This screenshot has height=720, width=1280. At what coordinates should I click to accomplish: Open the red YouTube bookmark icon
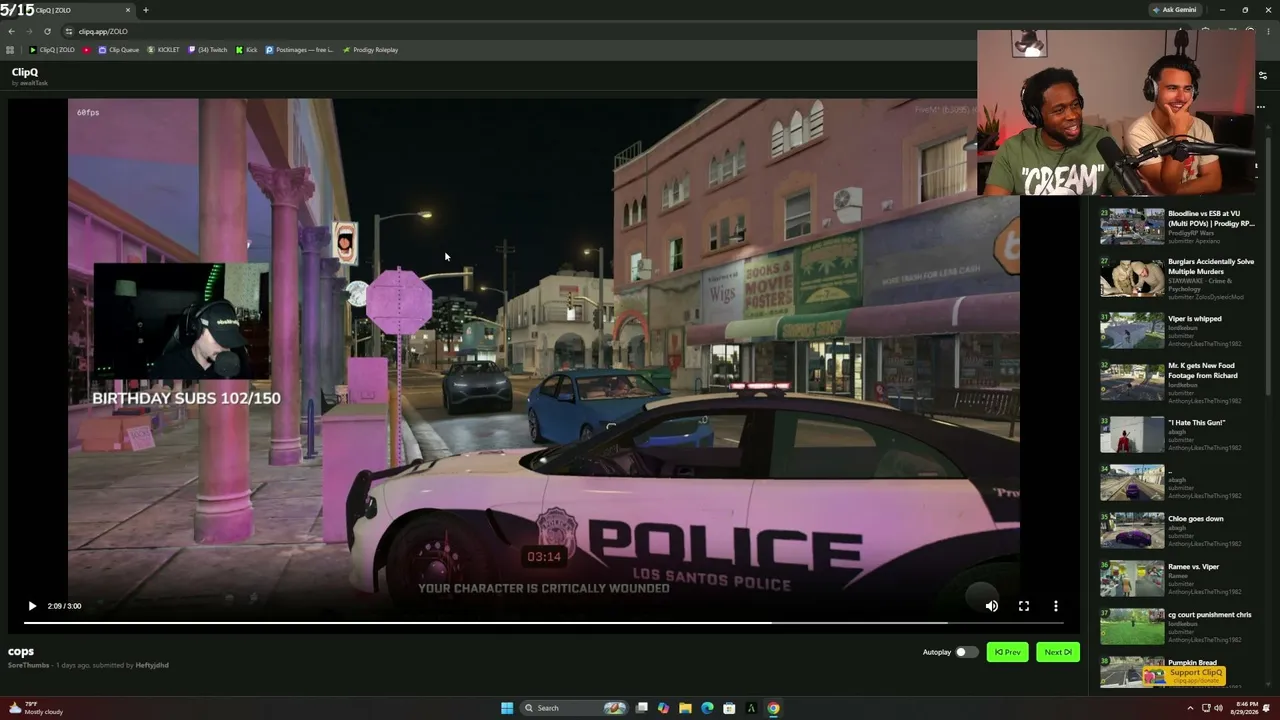pos(86,50)
